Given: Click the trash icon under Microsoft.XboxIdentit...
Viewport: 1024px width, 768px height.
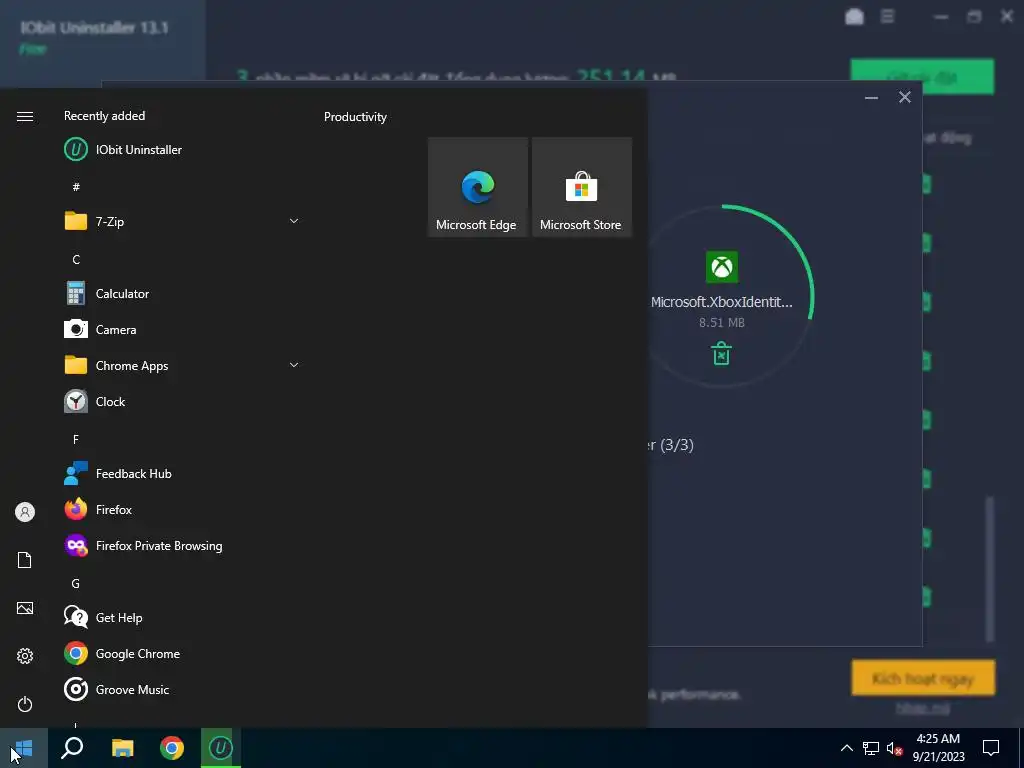Looking at the screenshot, I should [721, 353].
